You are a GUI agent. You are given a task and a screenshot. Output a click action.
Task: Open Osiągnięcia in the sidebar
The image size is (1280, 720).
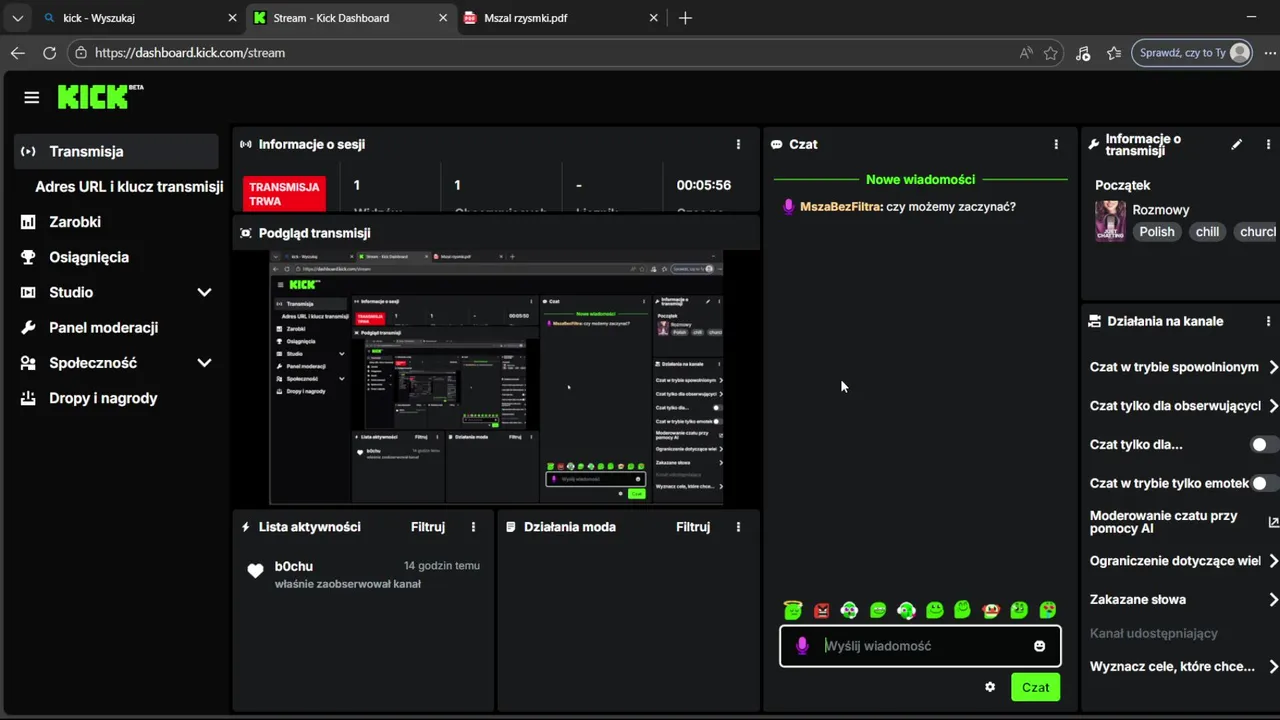(x=89, y=257)
